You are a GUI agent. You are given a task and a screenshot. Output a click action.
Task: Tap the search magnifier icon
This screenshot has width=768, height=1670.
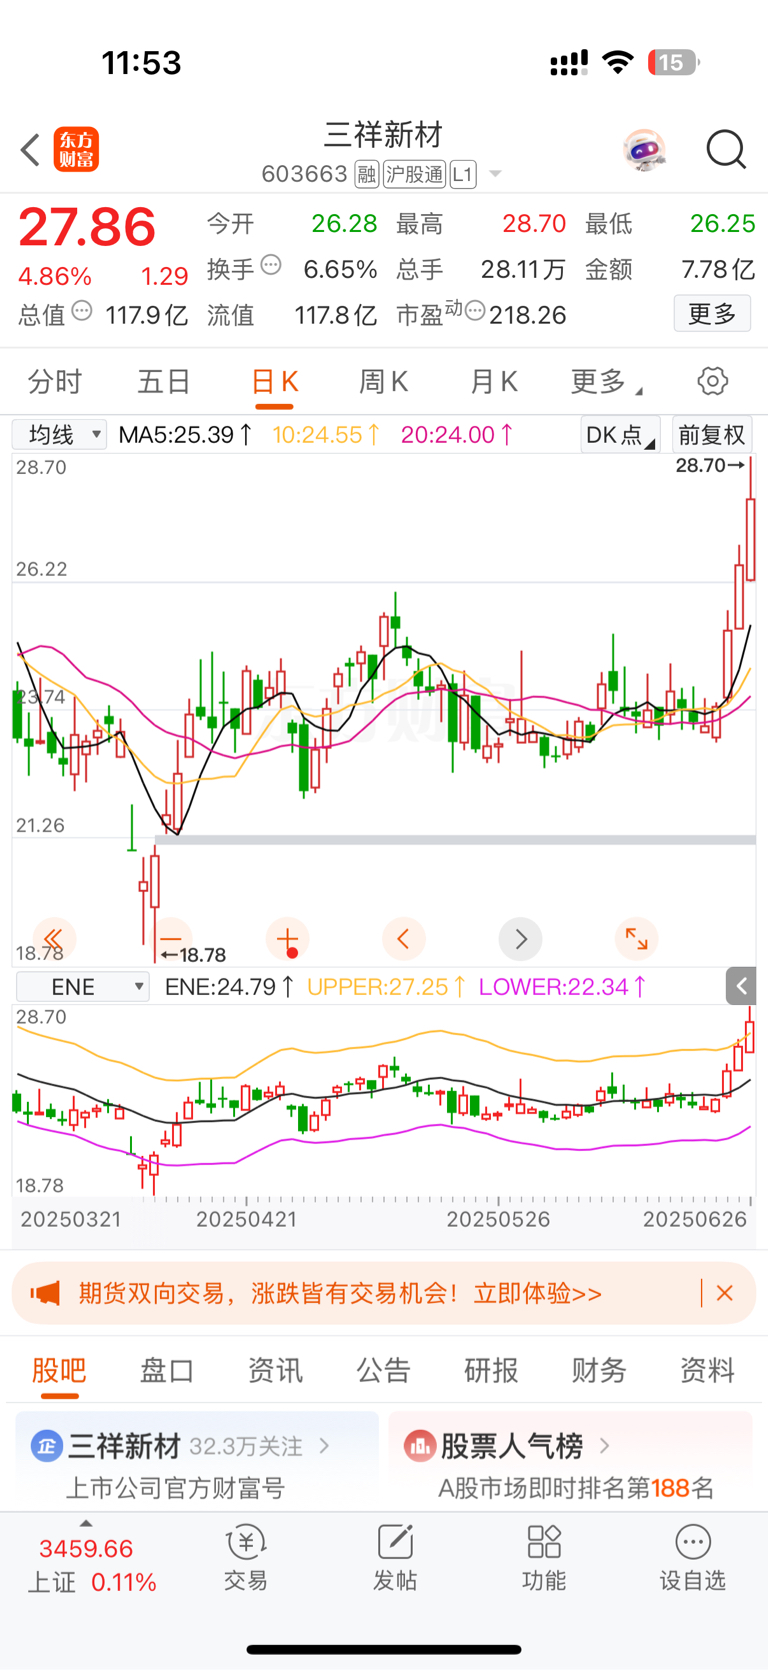pos(726,150)
